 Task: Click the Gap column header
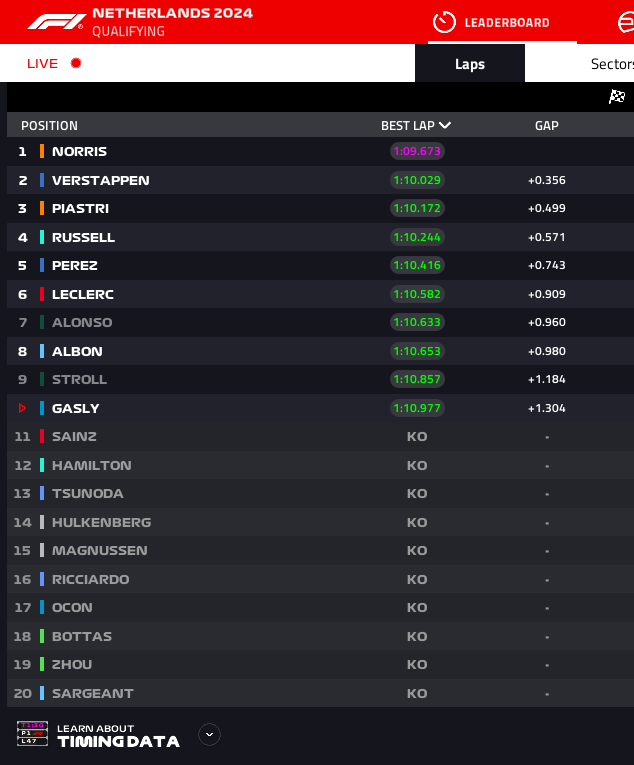[x=546, y=126]
